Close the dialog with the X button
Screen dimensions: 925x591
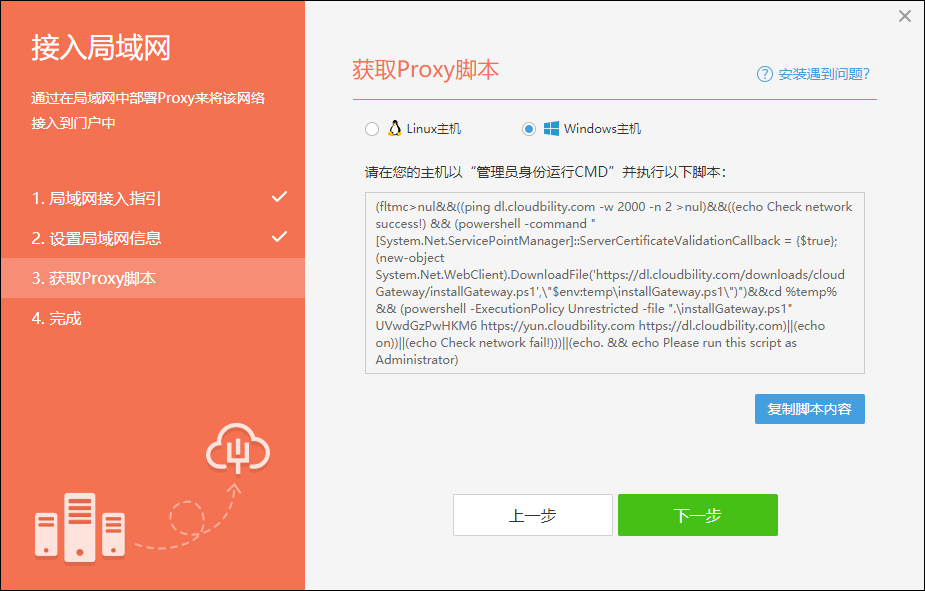tap(904, 16)
